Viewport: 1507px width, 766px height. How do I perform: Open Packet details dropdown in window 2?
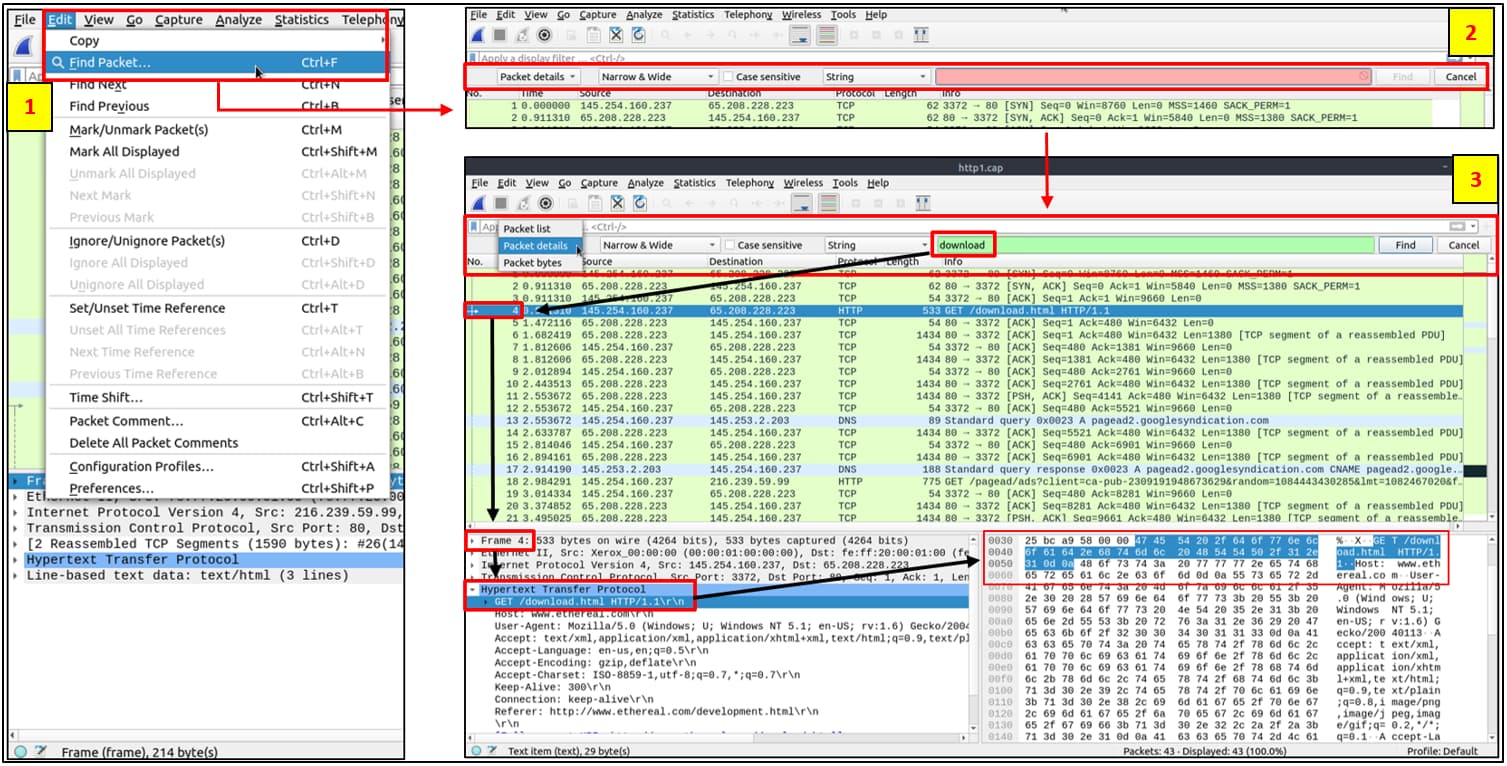(538, 77)
